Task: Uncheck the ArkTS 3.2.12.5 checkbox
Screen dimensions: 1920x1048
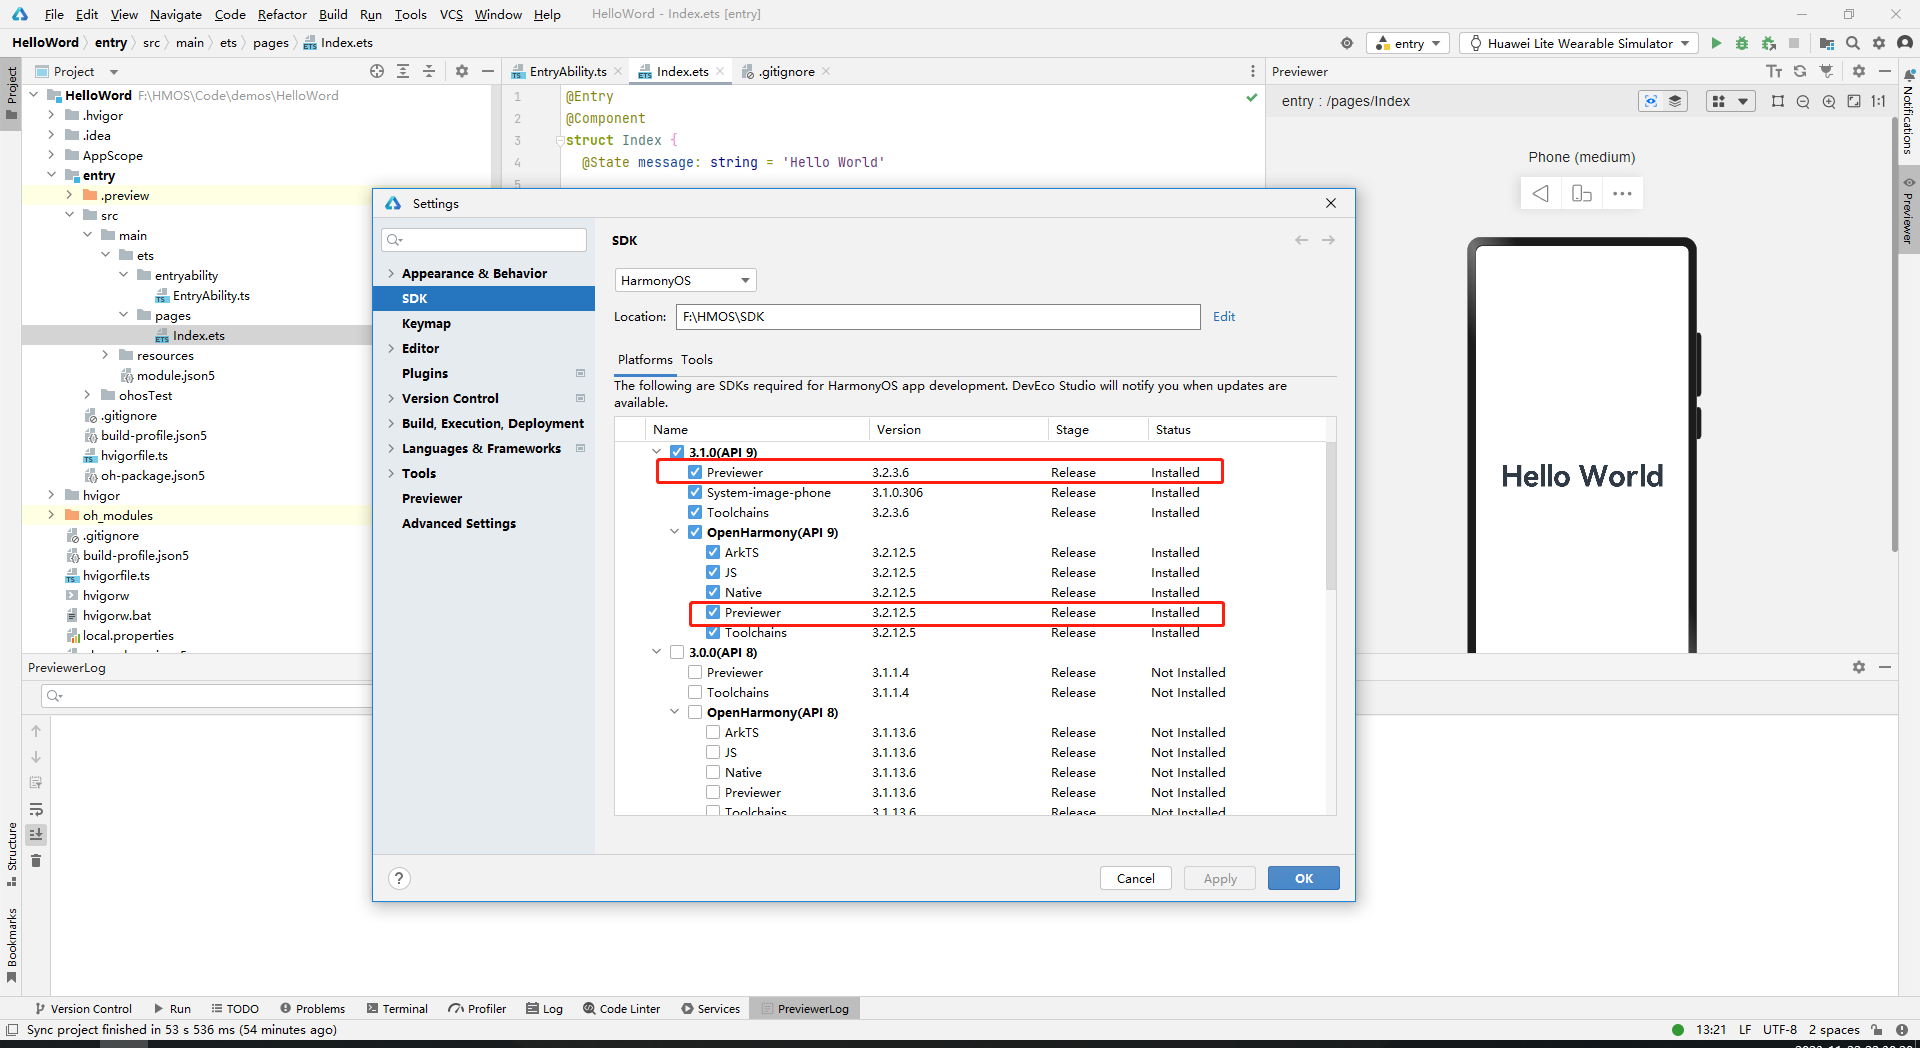Action: (713, 552)
